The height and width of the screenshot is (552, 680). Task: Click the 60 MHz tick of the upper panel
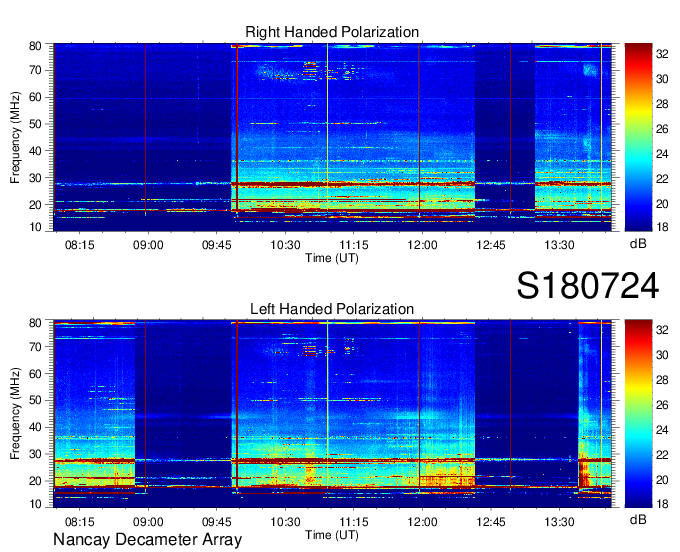35,97
